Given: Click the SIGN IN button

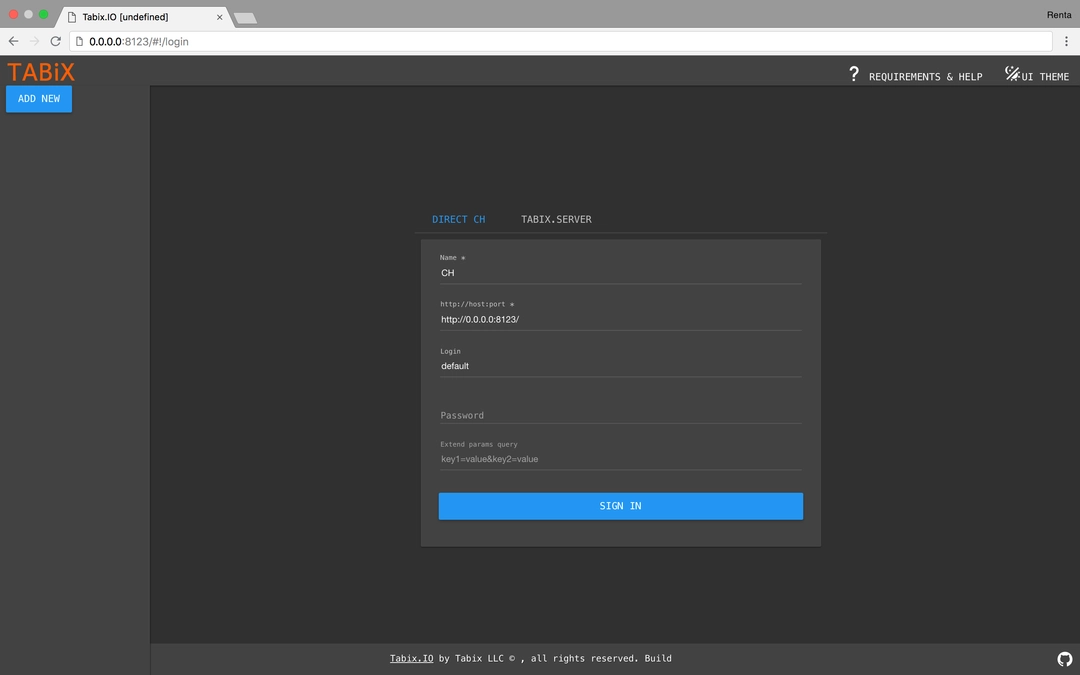Looking at the screenshot, I should pos(621,506).
